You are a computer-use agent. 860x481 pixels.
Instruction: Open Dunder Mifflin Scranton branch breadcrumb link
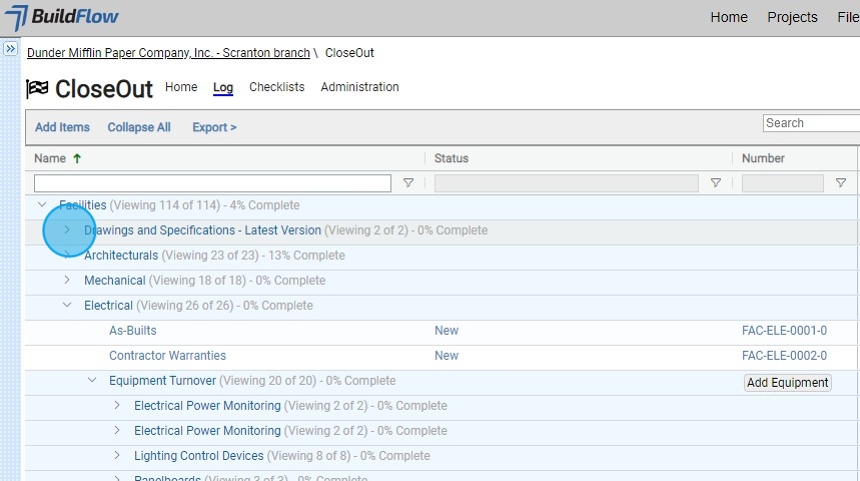168,53
